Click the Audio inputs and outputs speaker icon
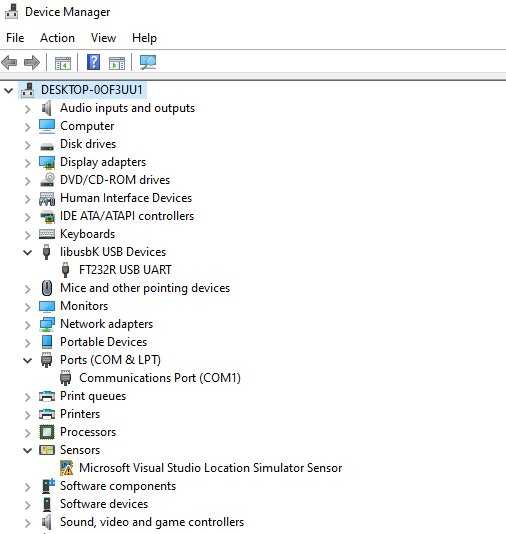506x534 pixels. (47, 108)
